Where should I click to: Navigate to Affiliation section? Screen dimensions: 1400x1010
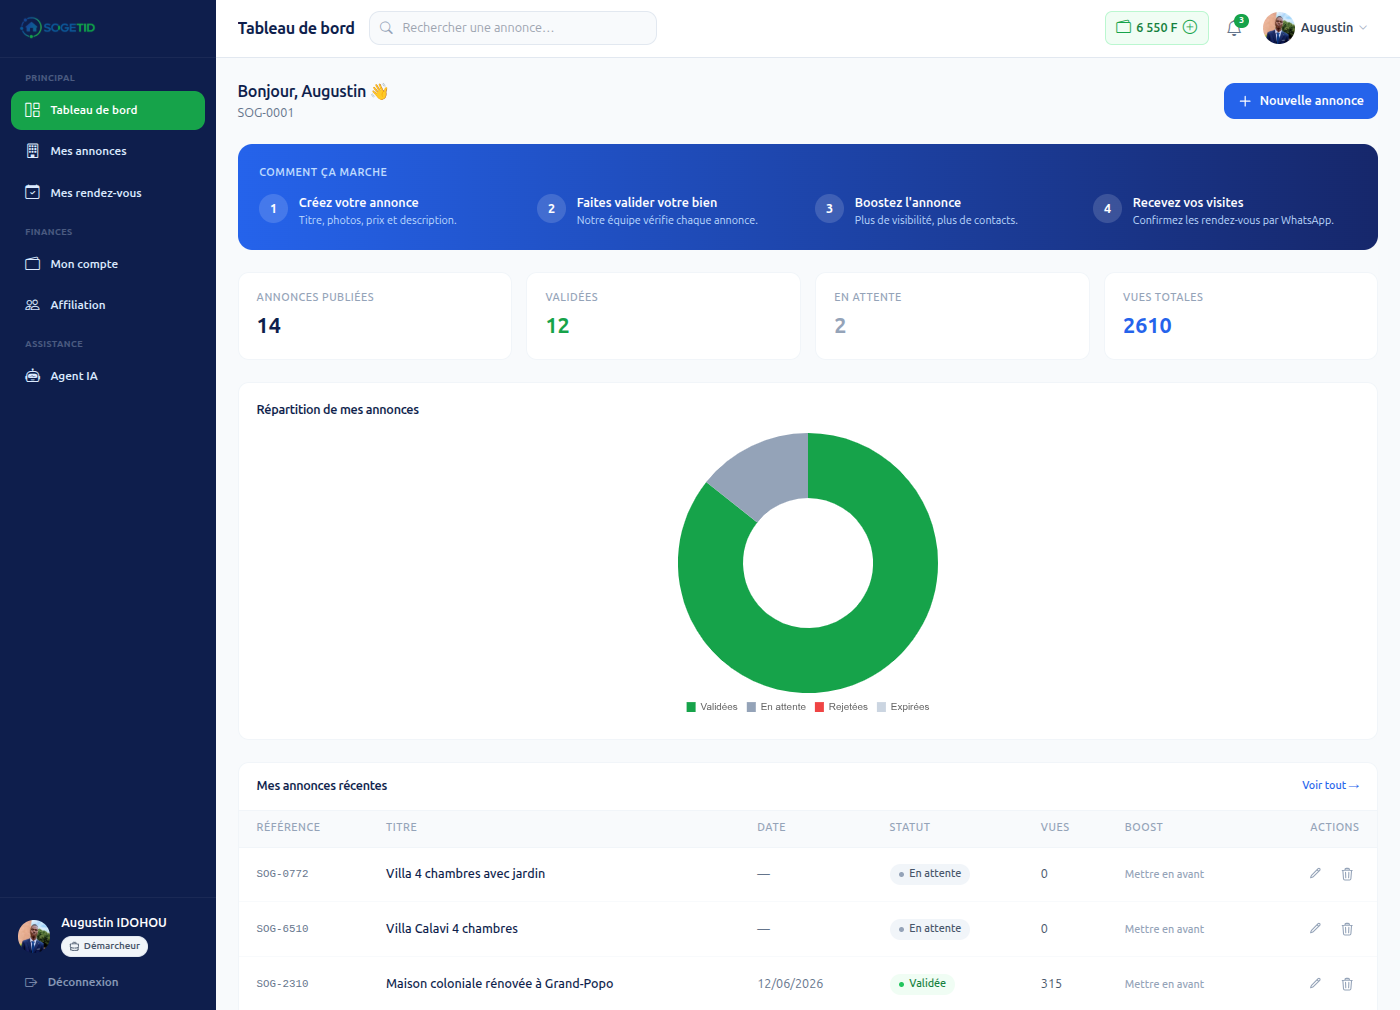coord(108,305)
